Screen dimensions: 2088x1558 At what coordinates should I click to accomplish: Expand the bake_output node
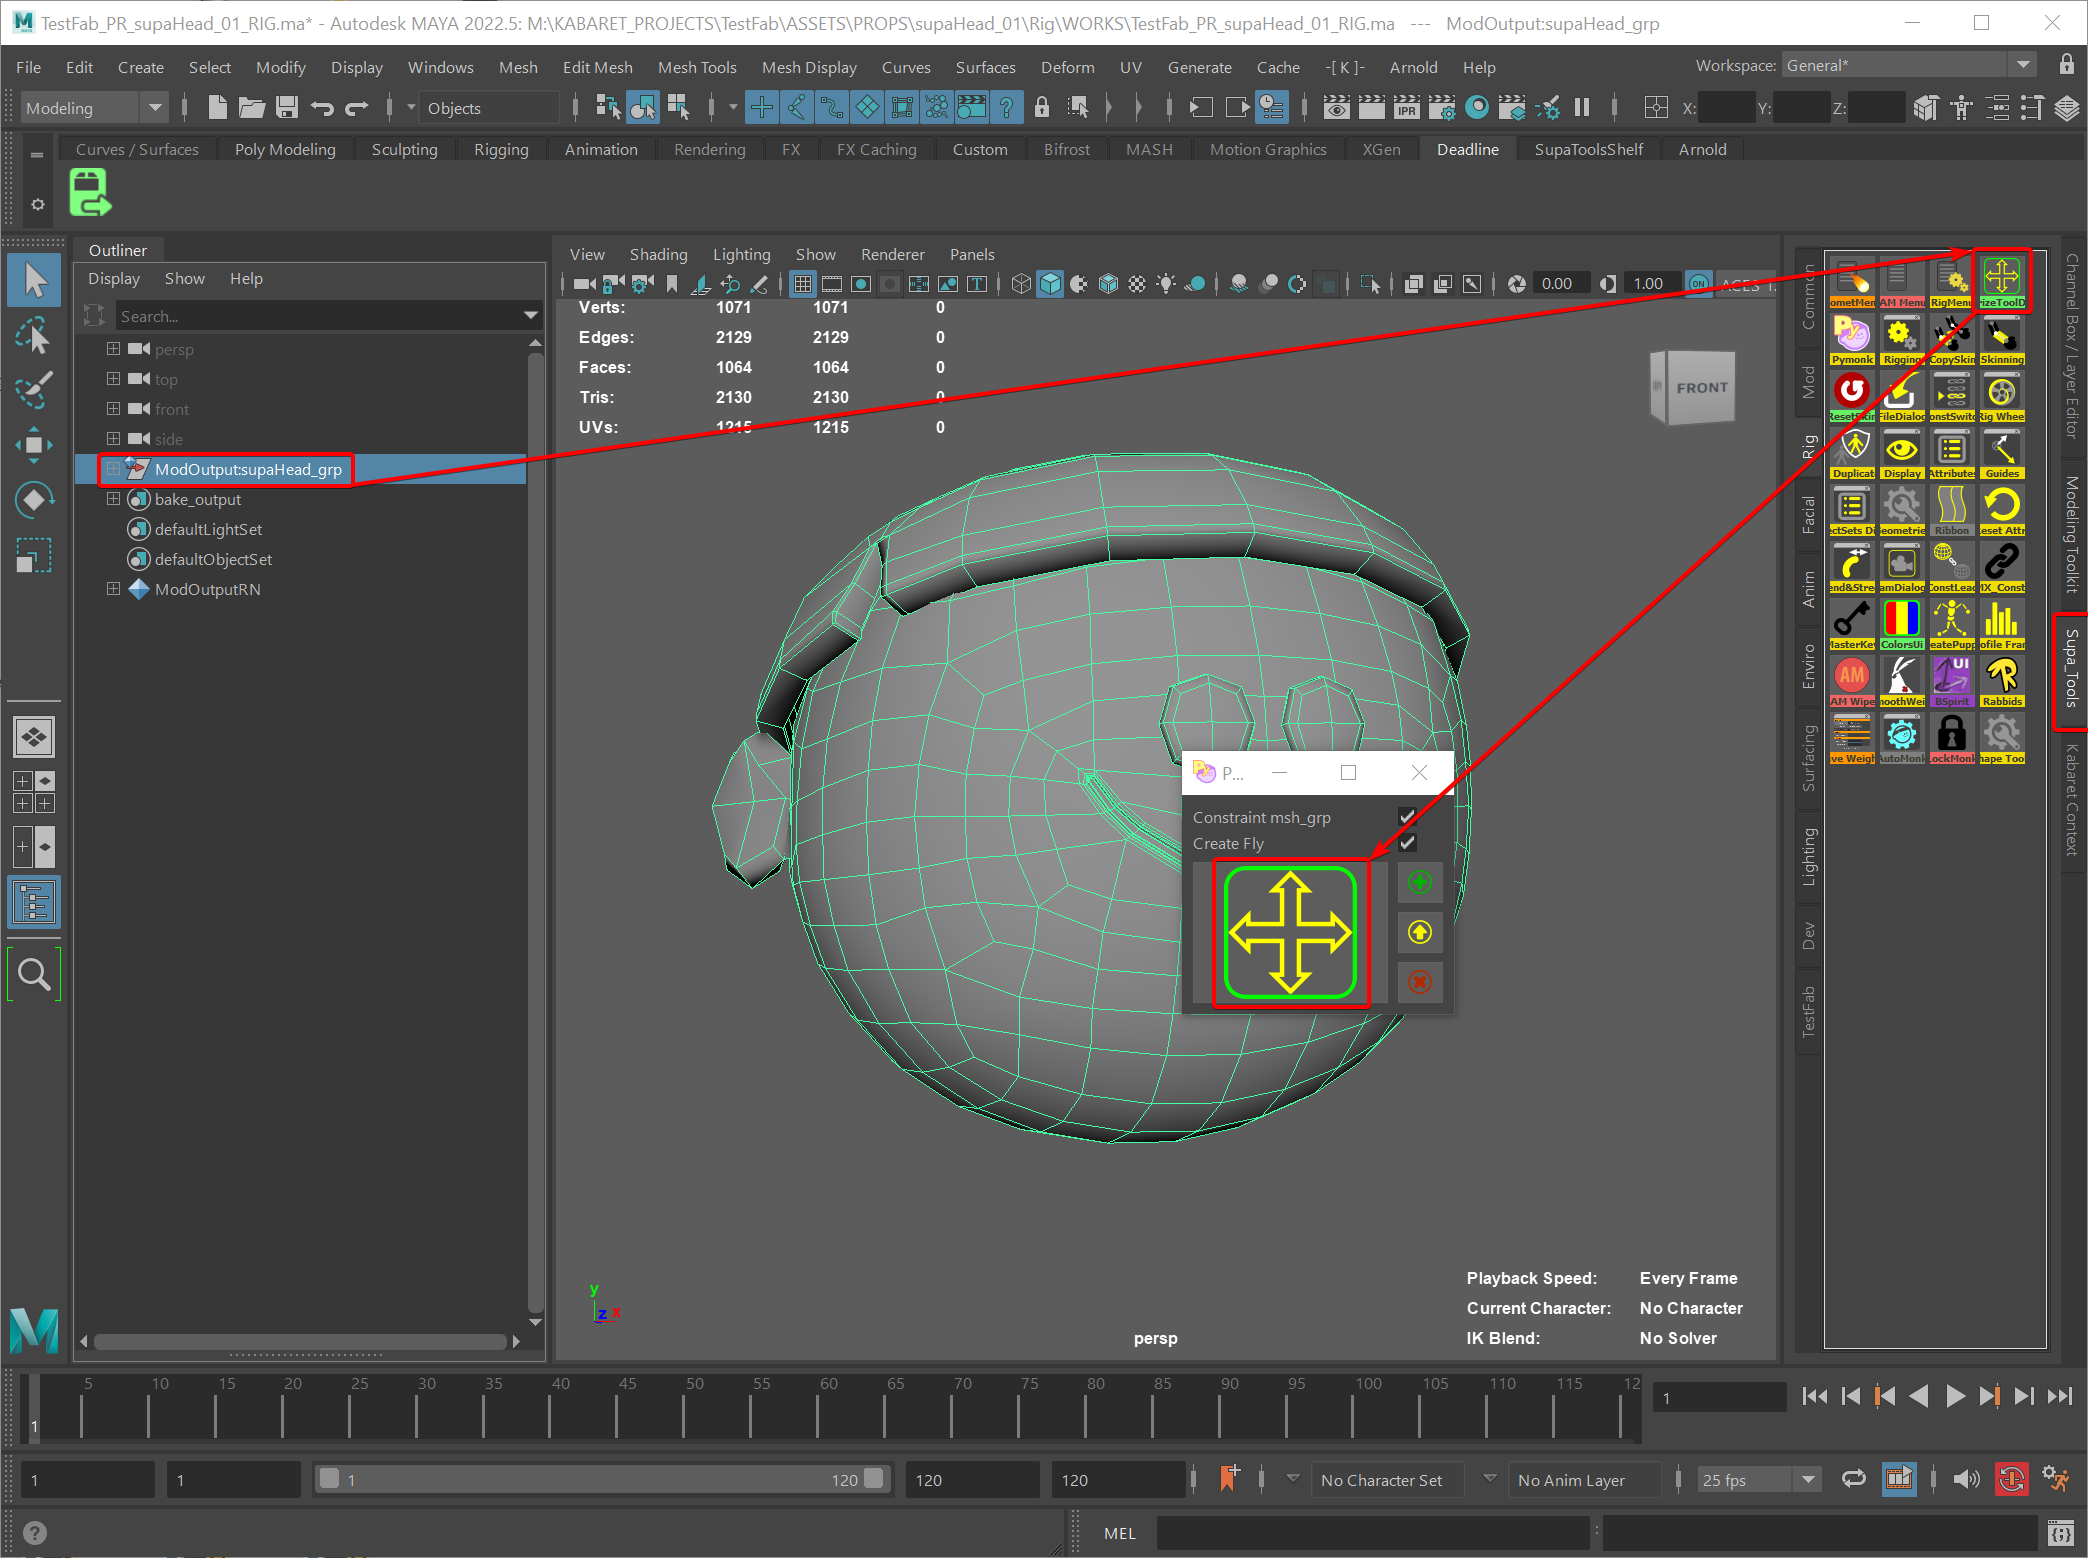point(113,498)
